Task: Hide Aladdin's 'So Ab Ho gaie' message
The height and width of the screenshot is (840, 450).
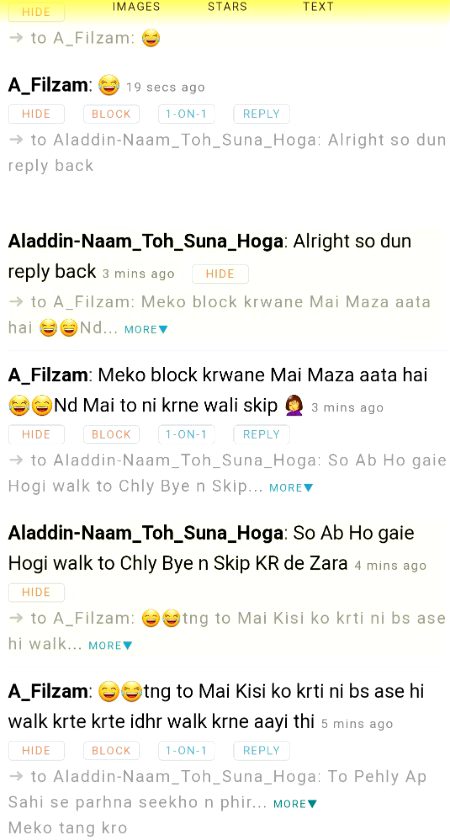Action: pyautogui.click(x=36, y=592)
